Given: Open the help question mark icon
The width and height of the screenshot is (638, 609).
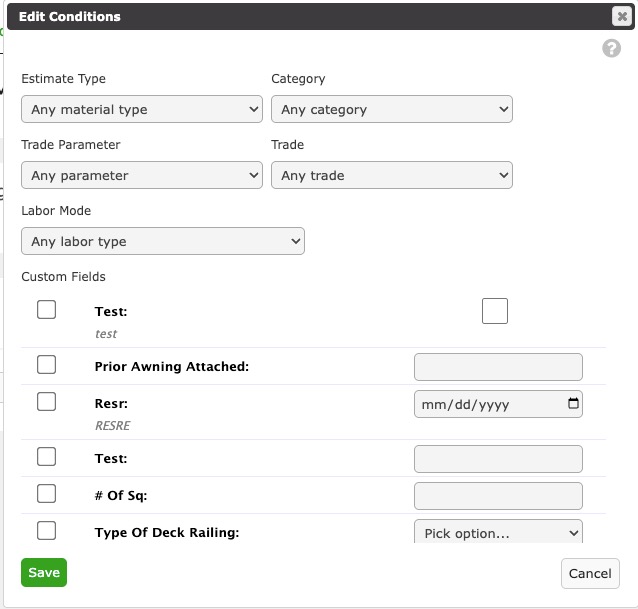Looking at the screenshot, I should 611,49.
